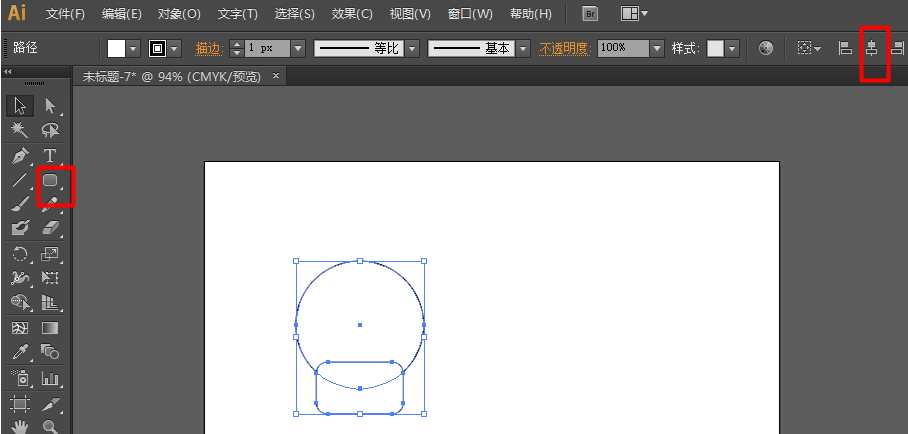The image size is (908, 434).
Task: Click the Recolor Artwork color wheel icon
Action: [x=766, y=49]
